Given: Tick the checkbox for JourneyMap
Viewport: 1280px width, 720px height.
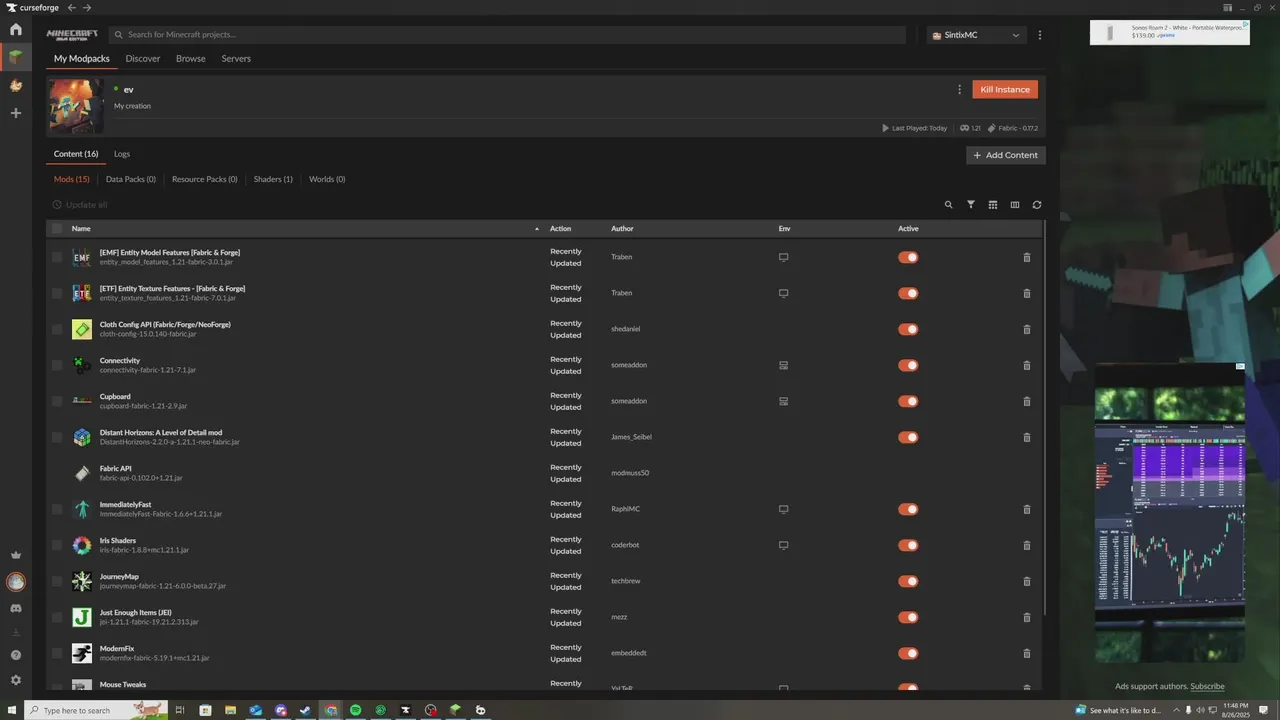Looking at the screenshot, I should coord(57,581).
